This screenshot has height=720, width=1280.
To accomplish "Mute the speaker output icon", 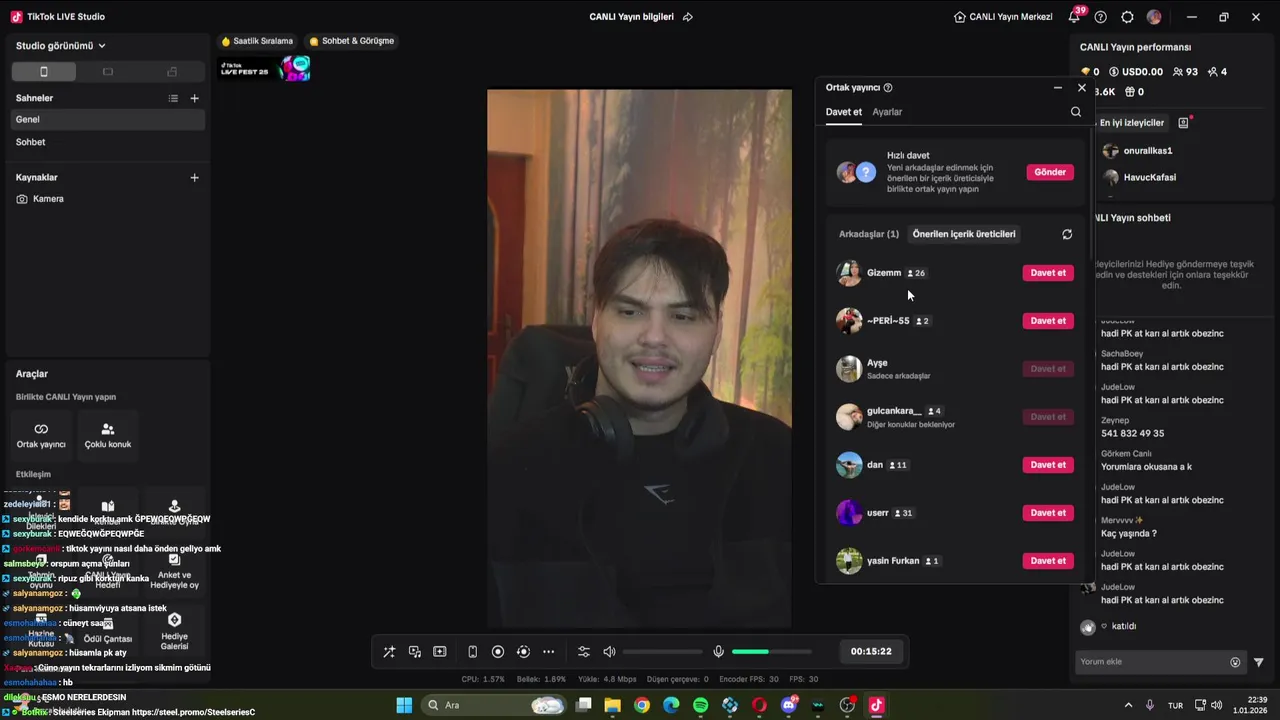I will coord(609,652).
